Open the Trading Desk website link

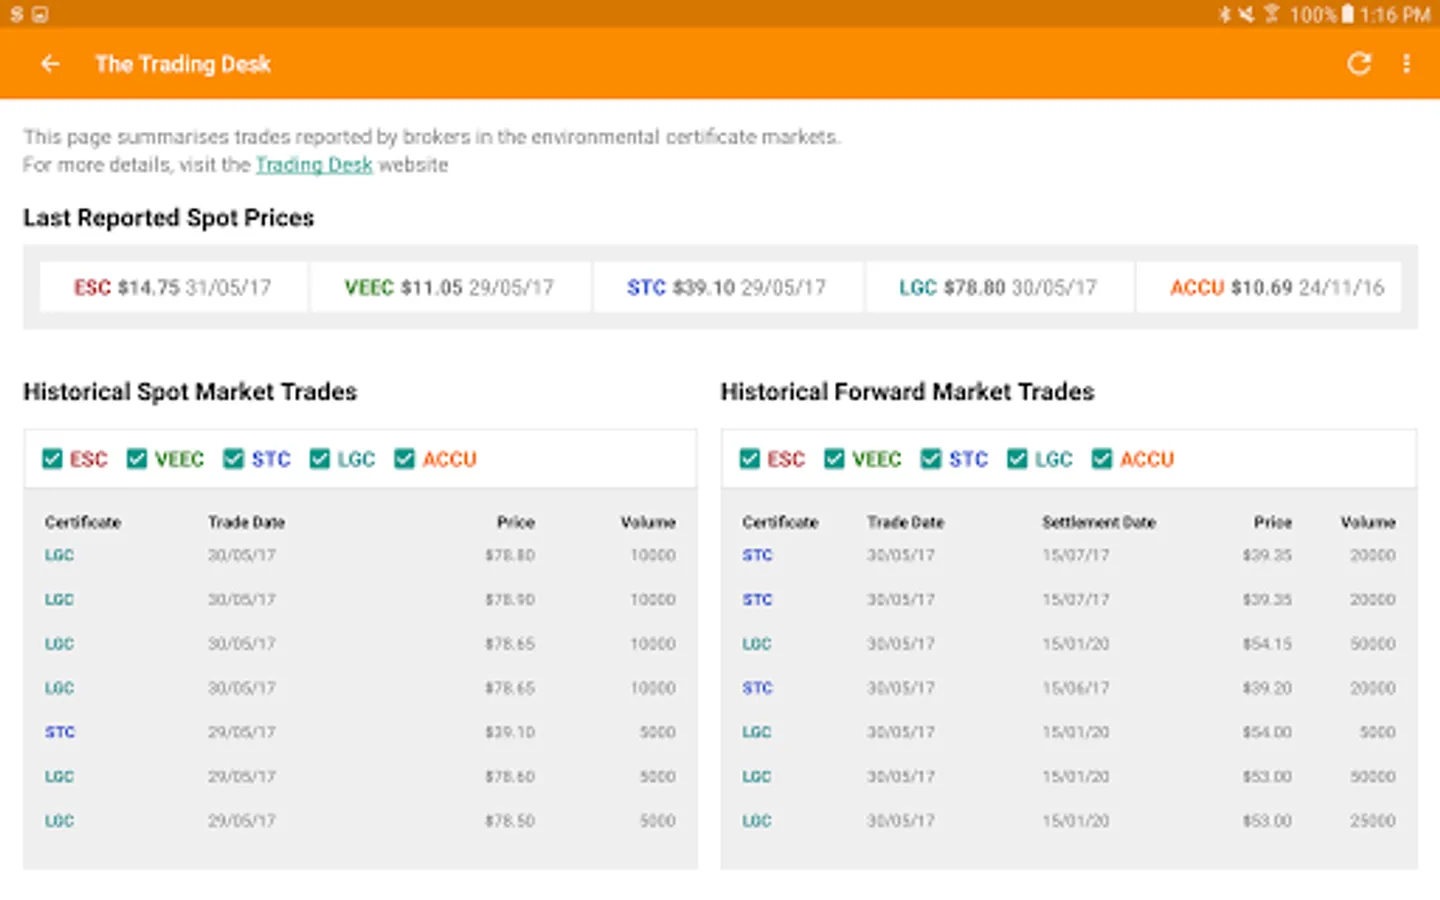tap(314, 165)
